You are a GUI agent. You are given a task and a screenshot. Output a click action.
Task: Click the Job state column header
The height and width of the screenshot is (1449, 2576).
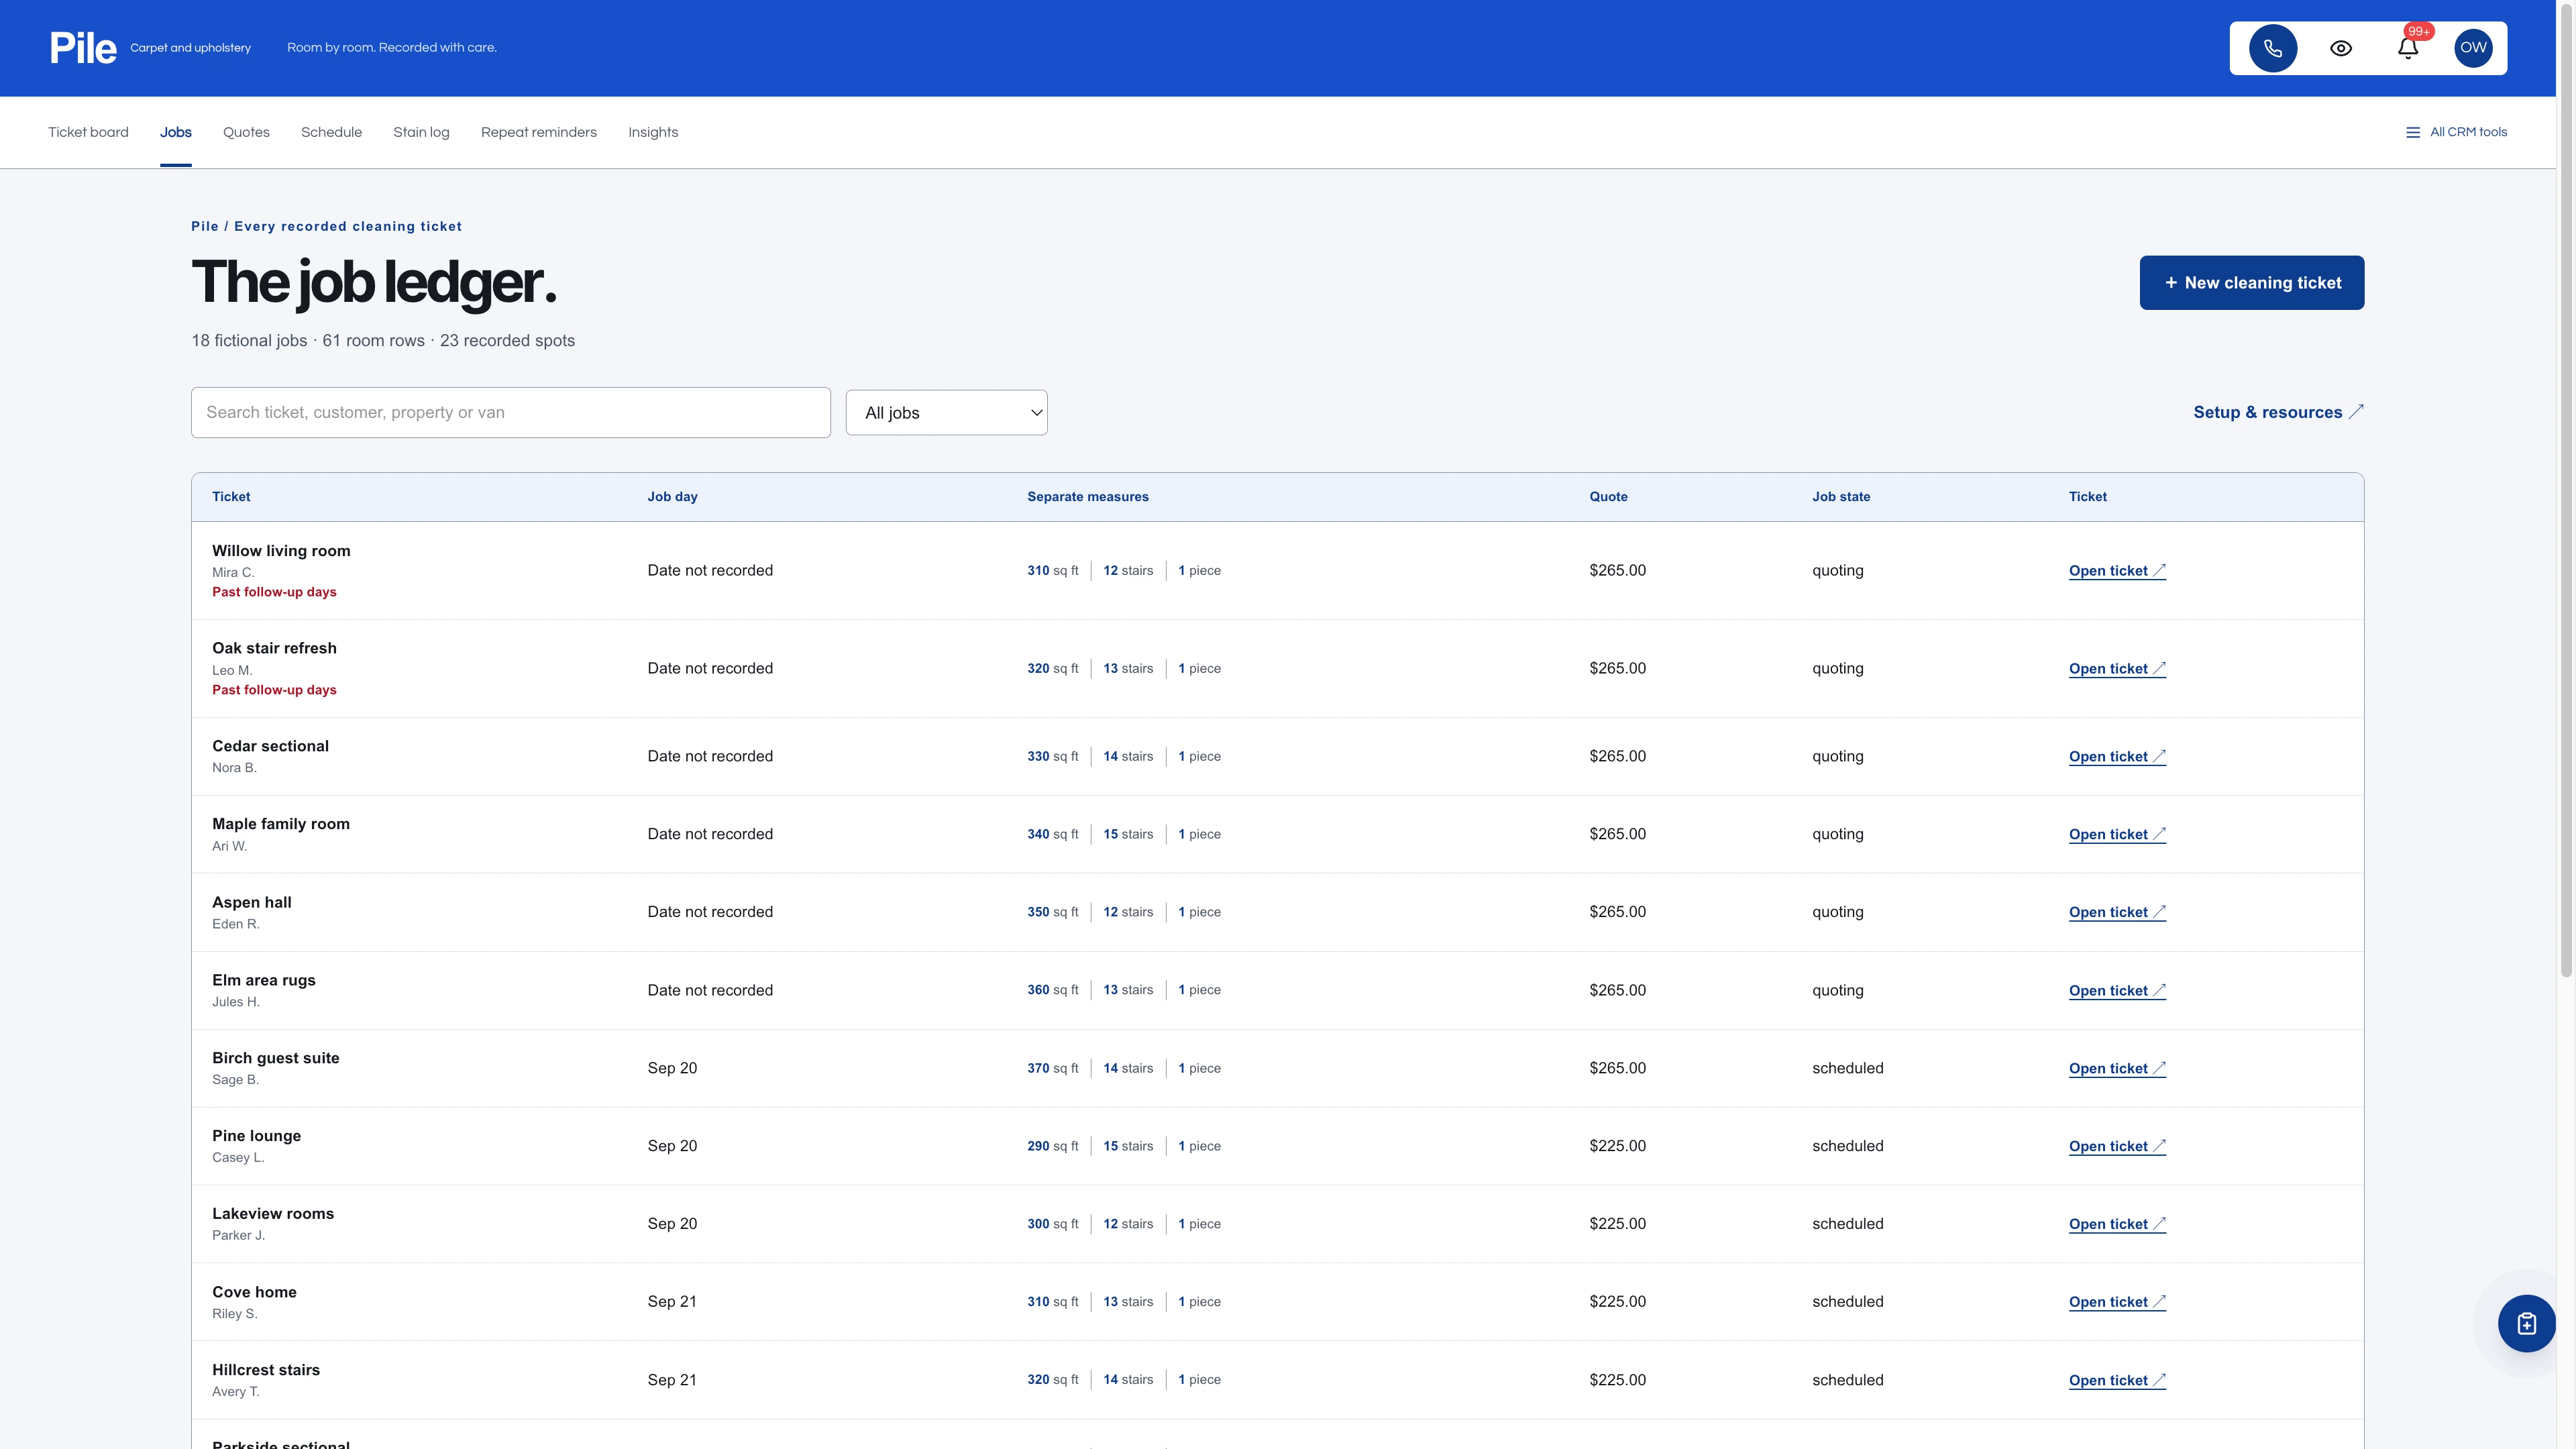[1841, 497]
